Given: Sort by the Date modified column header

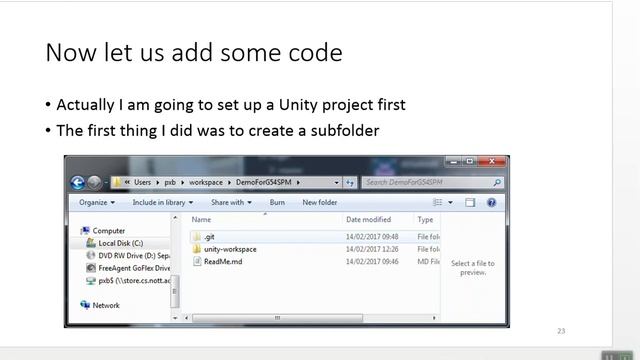Looking at the screenshot, I should pyautogui.click(x=369, y=220).
